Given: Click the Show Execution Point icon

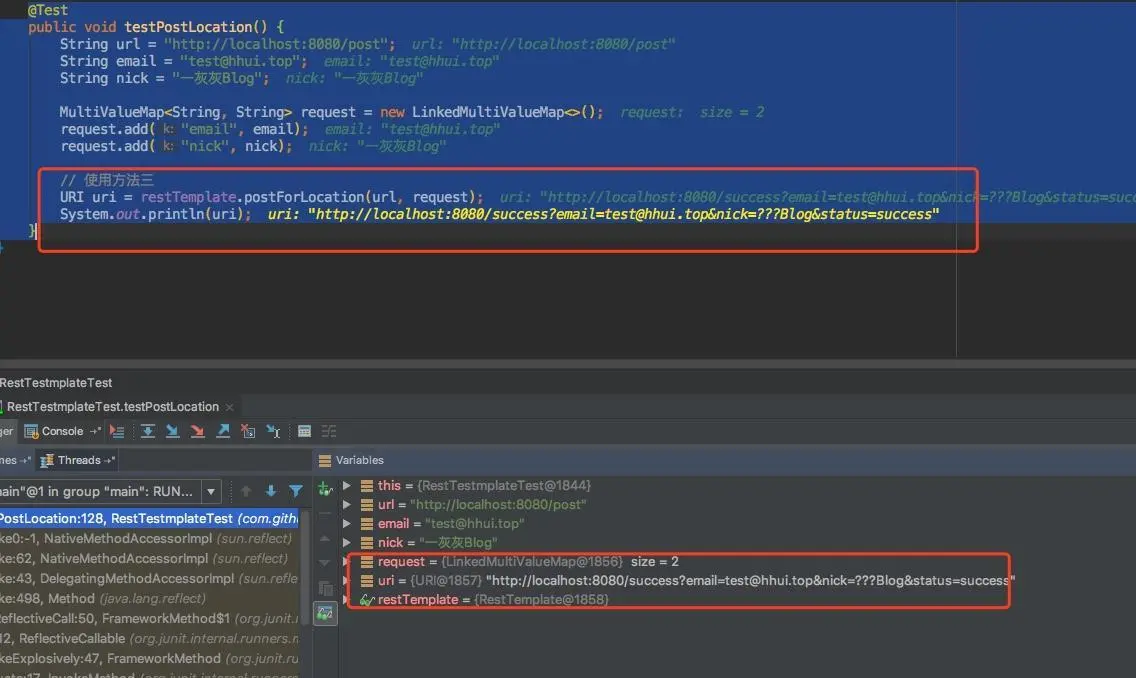Looking at the screenshot, I should coord(117,432).
